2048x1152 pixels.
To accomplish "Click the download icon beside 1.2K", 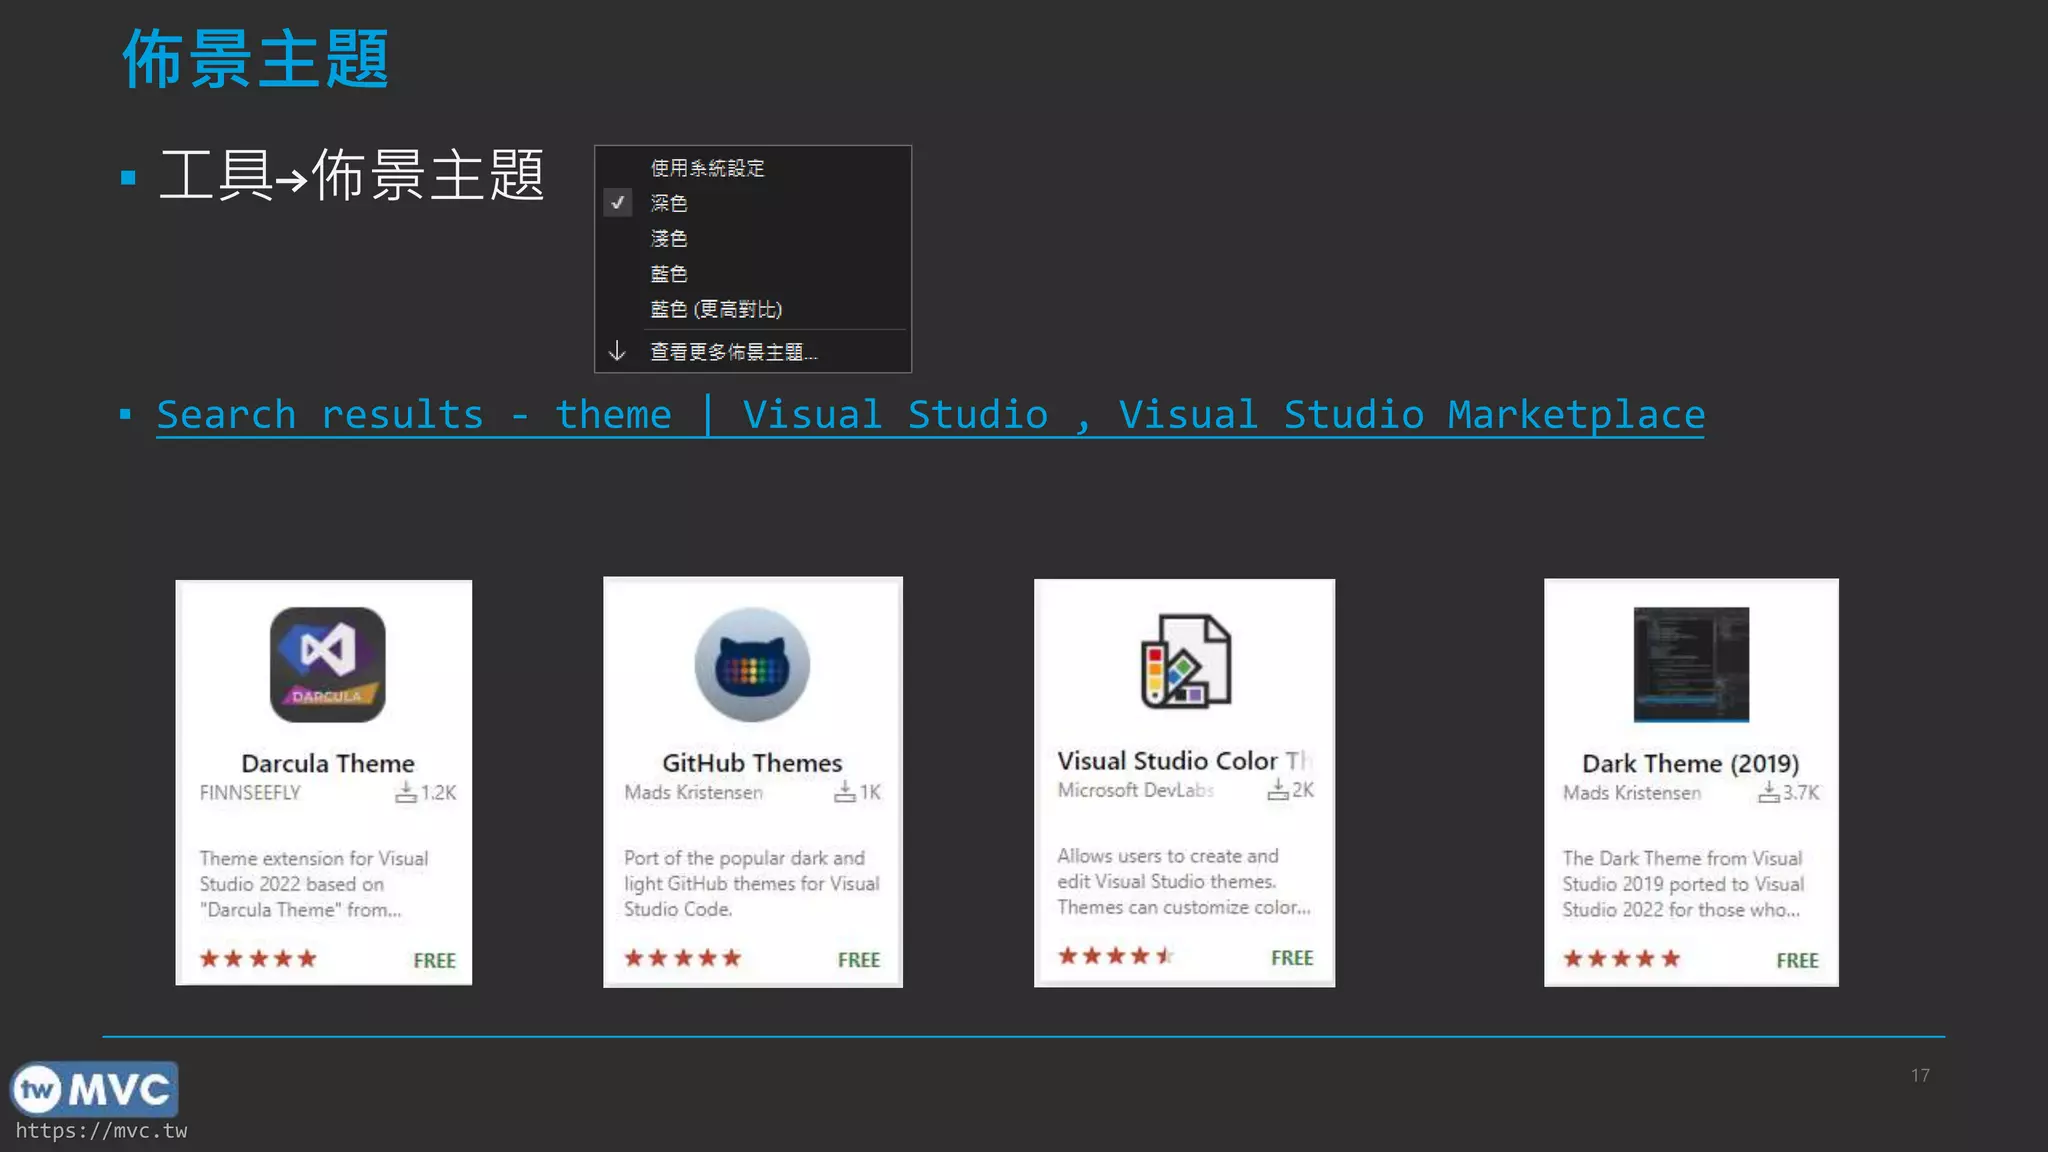I will pos(405,792).
